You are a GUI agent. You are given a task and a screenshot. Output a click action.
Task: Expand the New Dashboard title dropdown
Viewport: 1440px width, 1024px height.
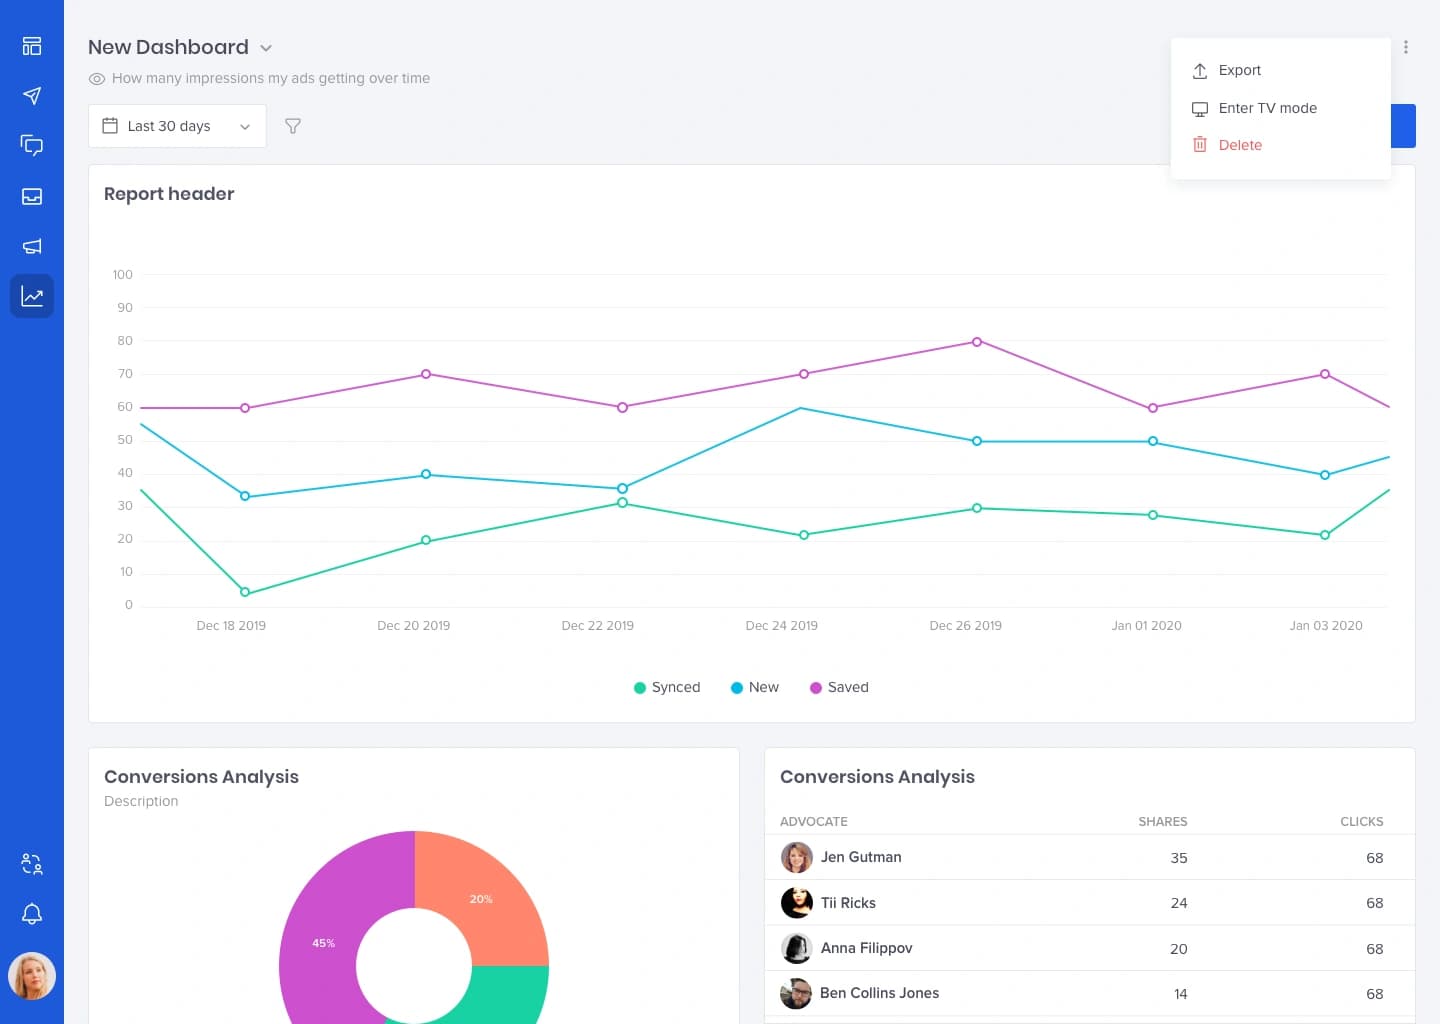point(265,47)
